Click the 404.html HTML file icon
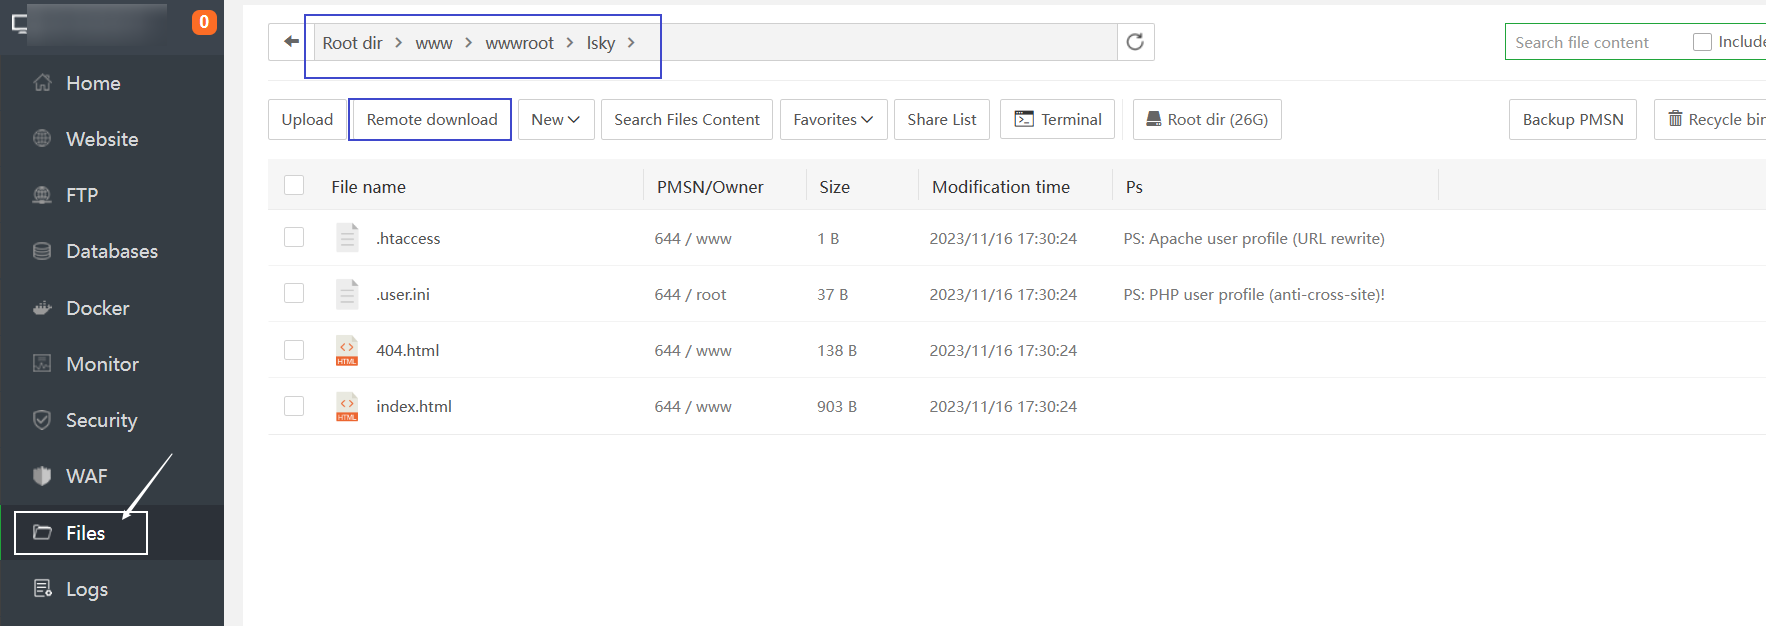1766x626 pixels. [x=347, y=350]
